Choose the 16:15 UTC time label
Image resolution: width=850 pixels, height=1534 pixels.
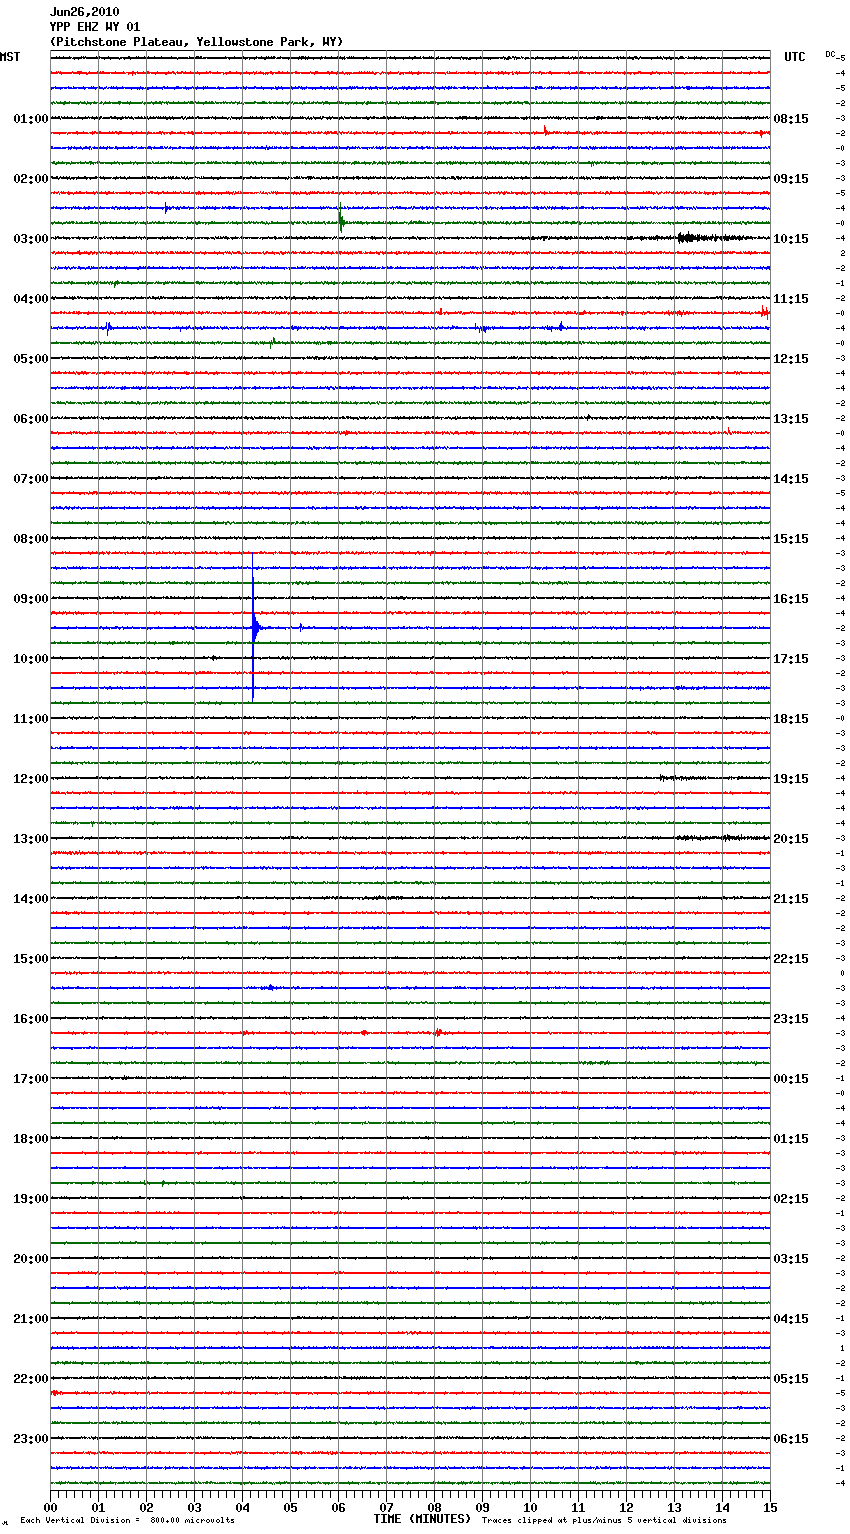click(x=791, y=599)
